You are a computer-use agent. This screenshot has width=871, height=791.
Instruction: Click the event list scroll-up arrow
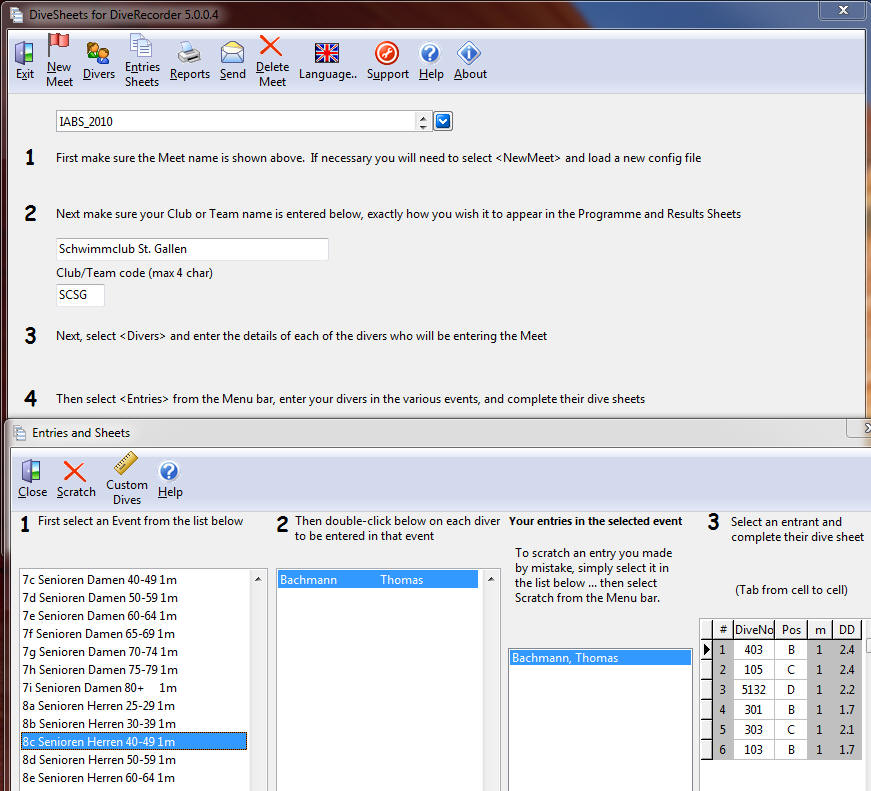[x=258, y=579]
